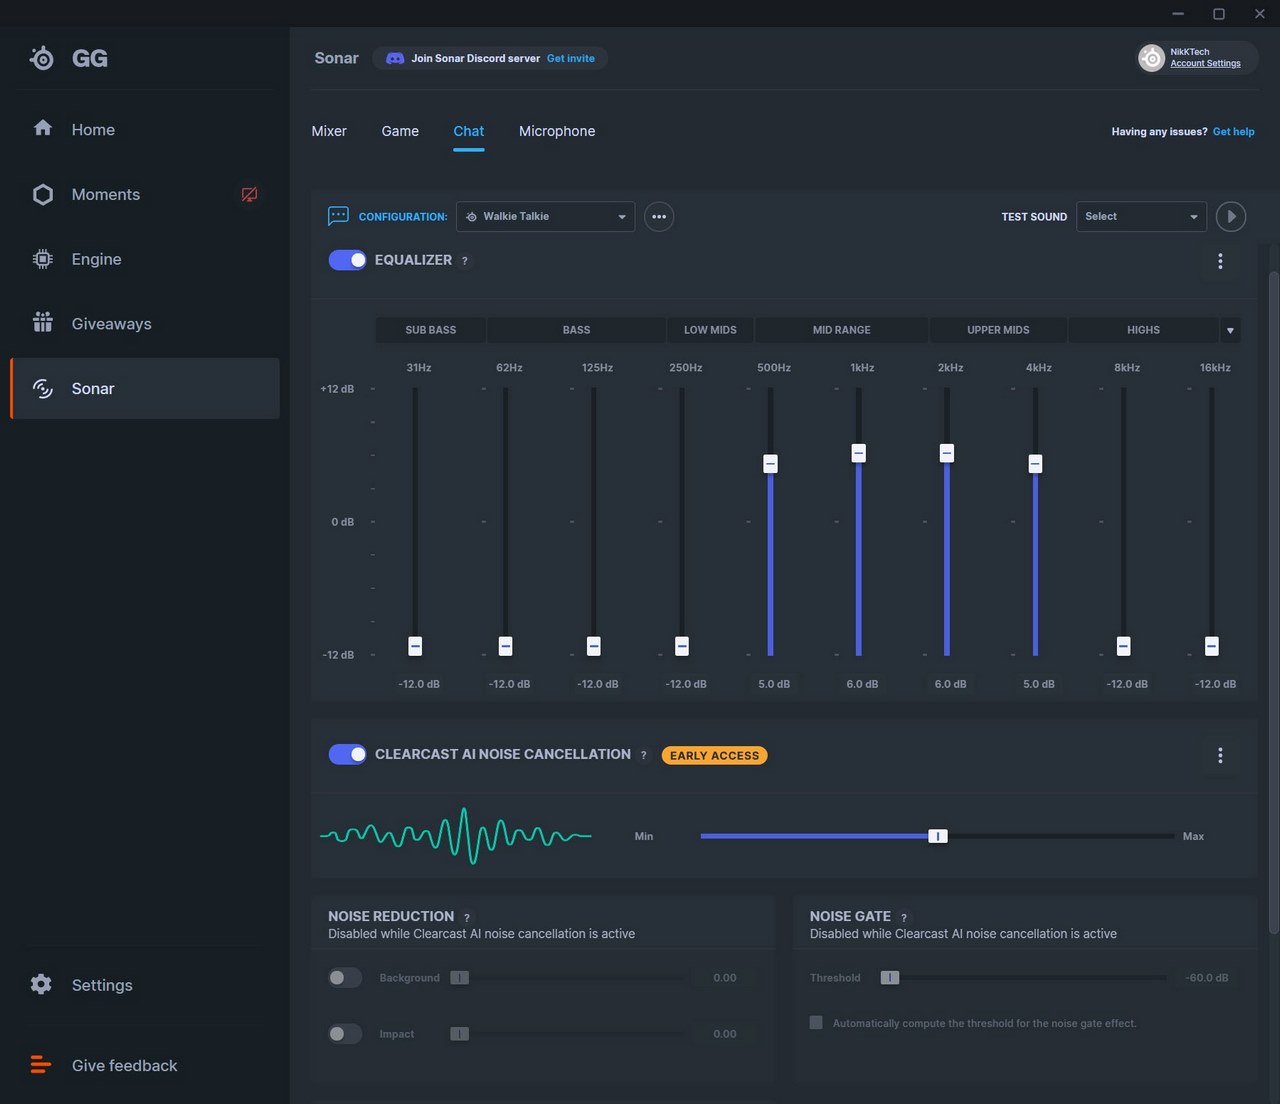Screen dimensions: 1280x1104
Task: Click the Get invite link
Action: [570, 58]
